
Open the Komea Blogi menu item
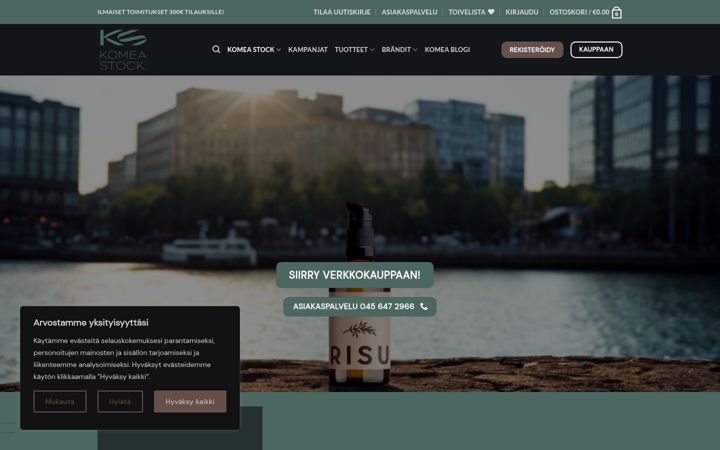click(447, 50)
